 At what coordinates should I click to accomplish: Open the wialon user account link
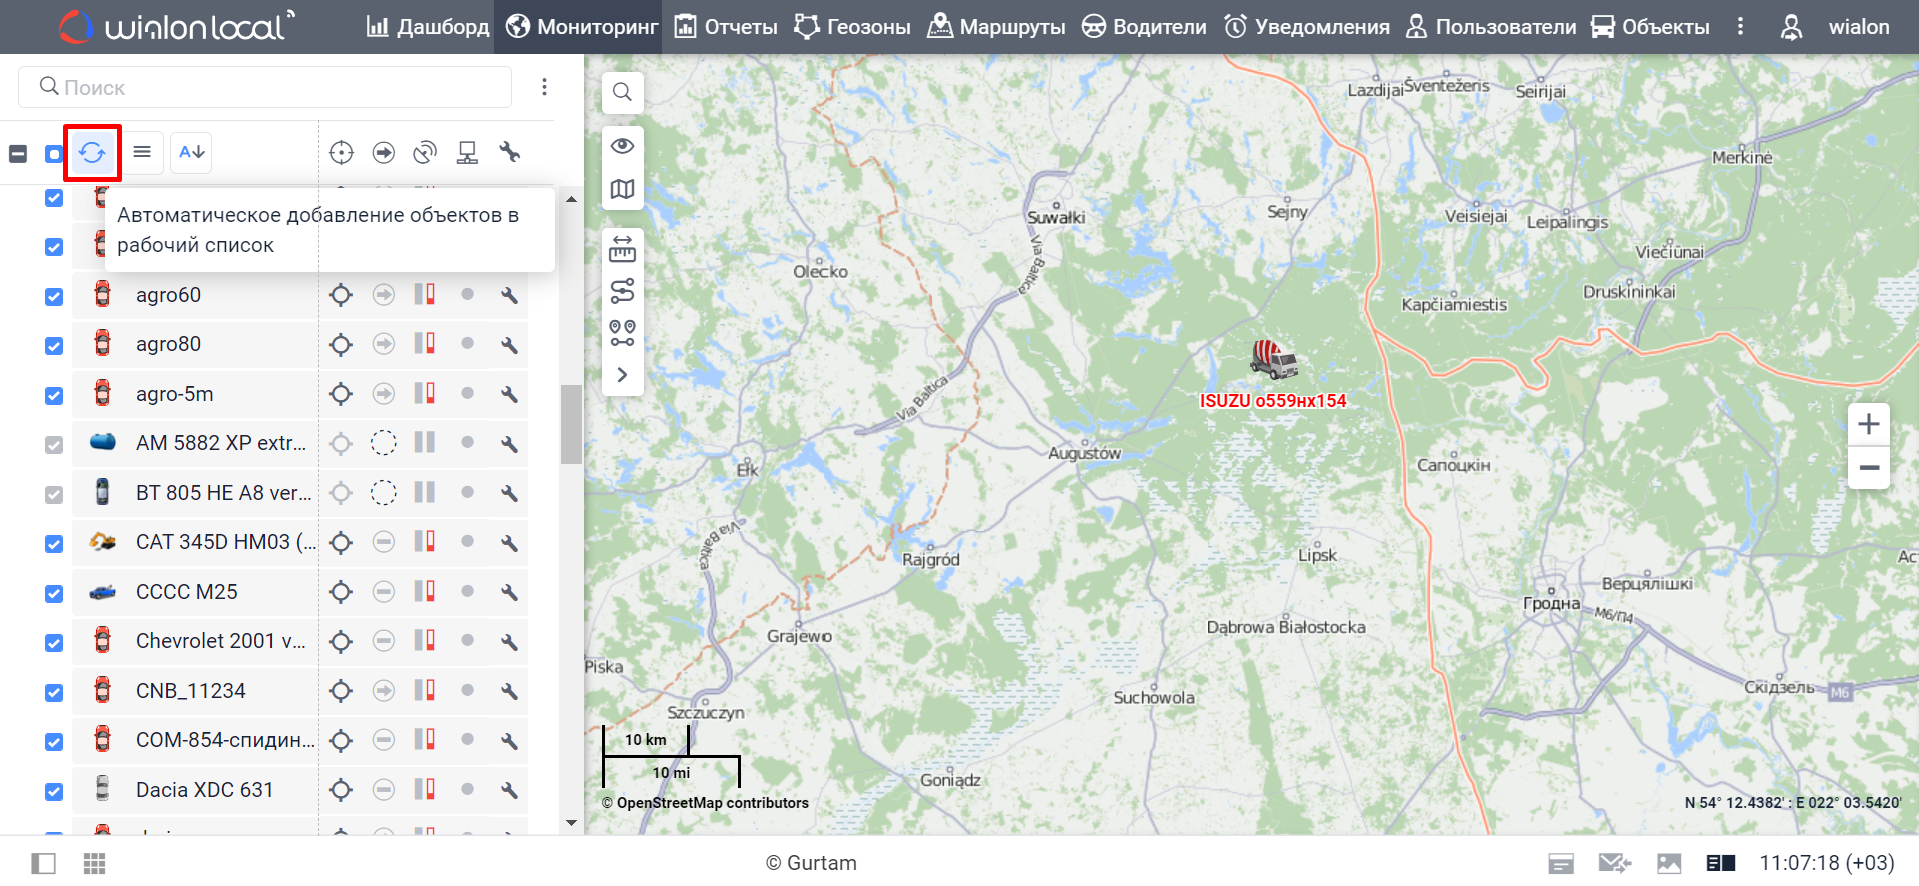point(1858,27)
